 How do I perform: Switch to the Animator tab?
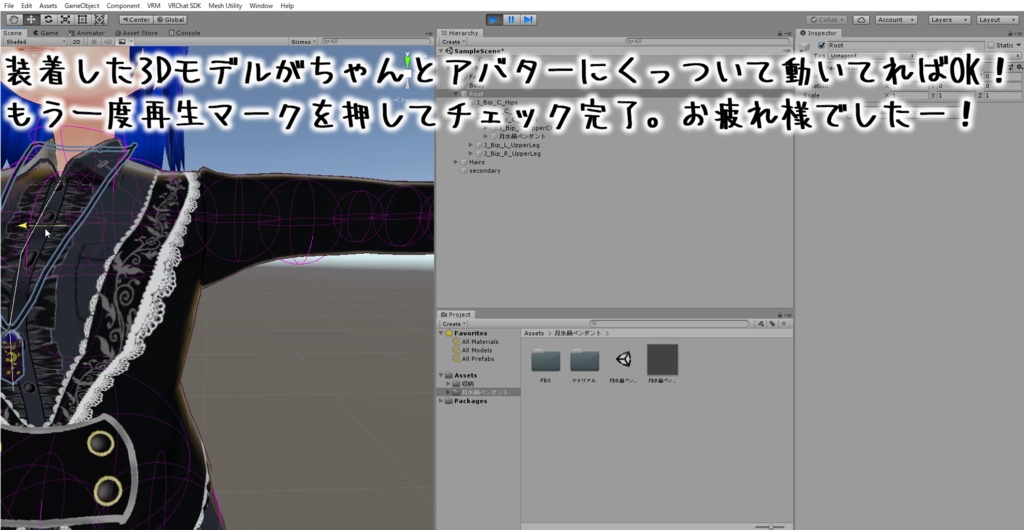(x=86, y=33)
